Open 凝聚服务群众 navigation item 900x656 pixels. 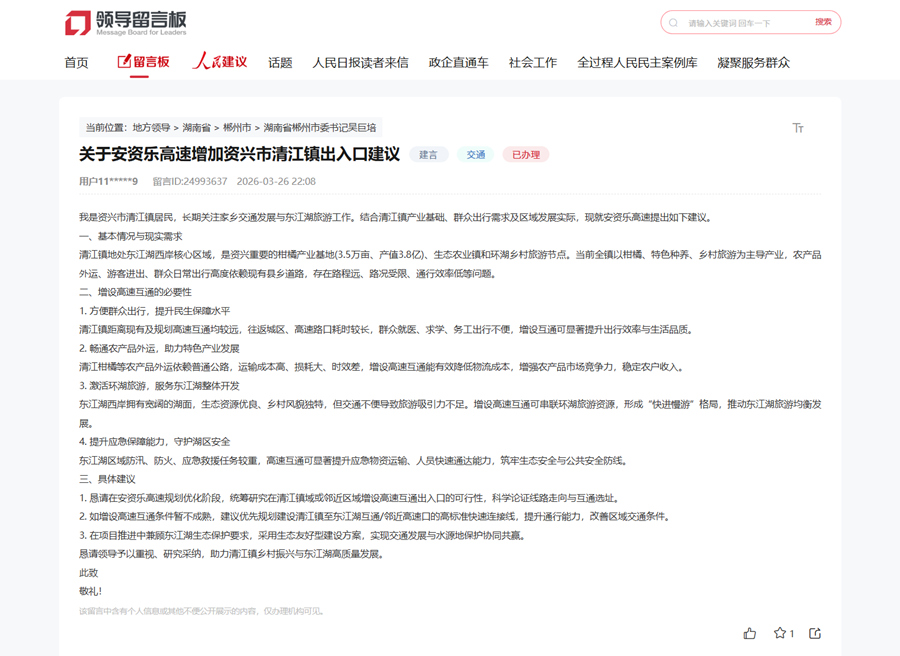(x=753, y=63)
